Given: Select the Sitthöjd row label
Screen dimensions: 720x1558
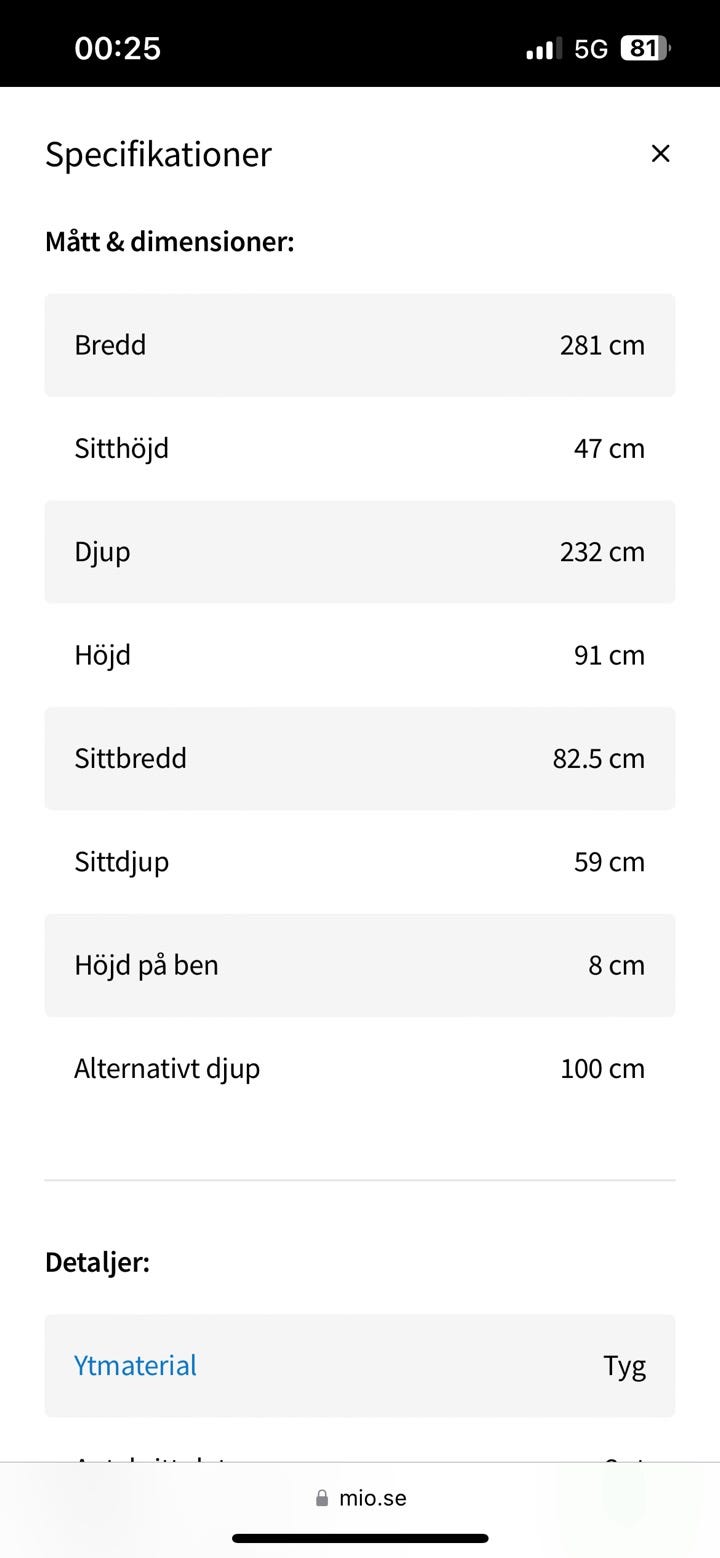Looking at the screenshot, I should tap(121, 448).
